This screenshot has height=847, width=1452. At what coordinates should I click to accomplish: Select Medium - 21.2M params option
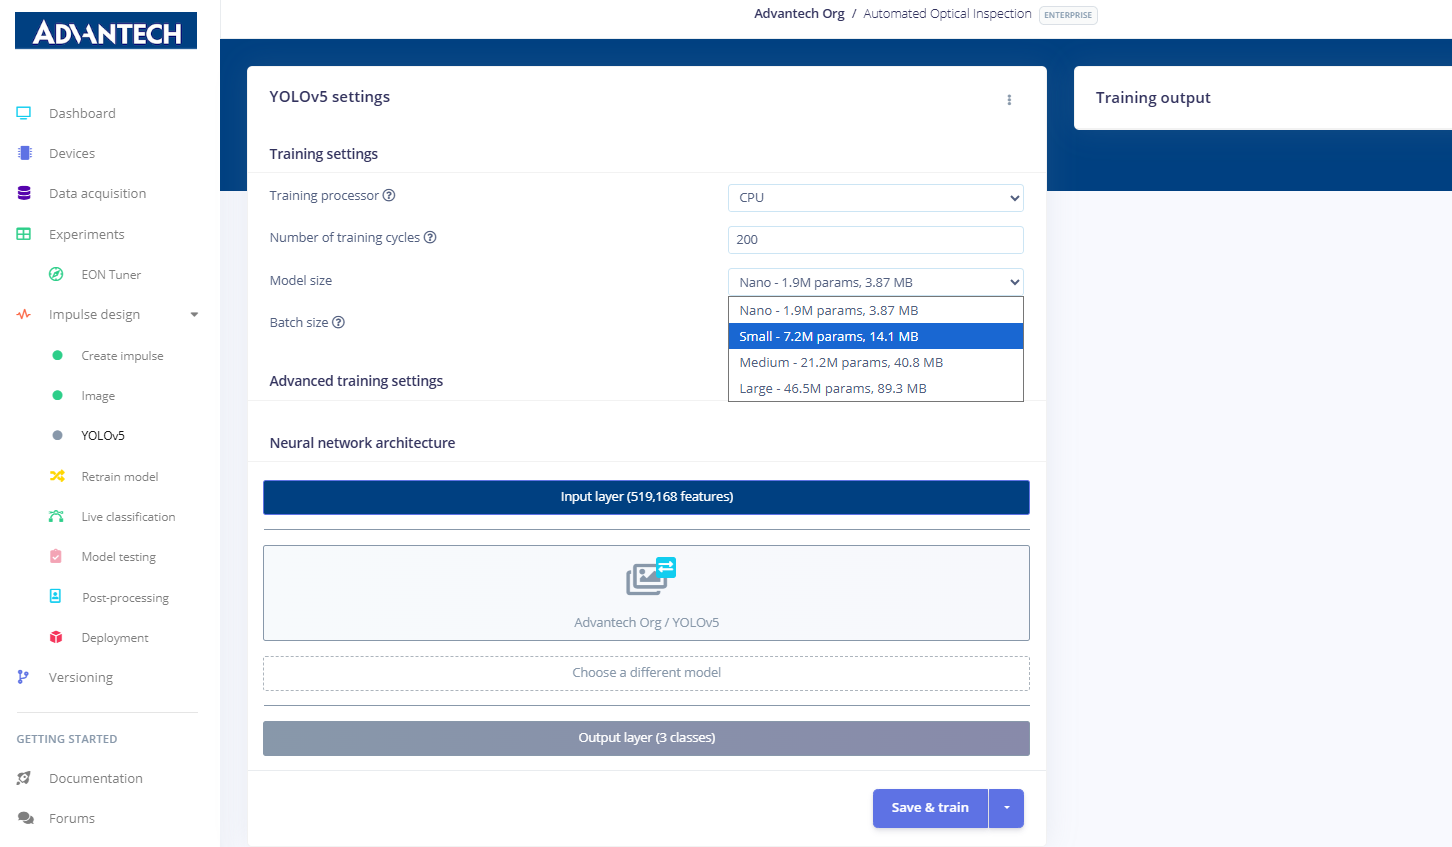pyautogui.click(x=876, y=363)
